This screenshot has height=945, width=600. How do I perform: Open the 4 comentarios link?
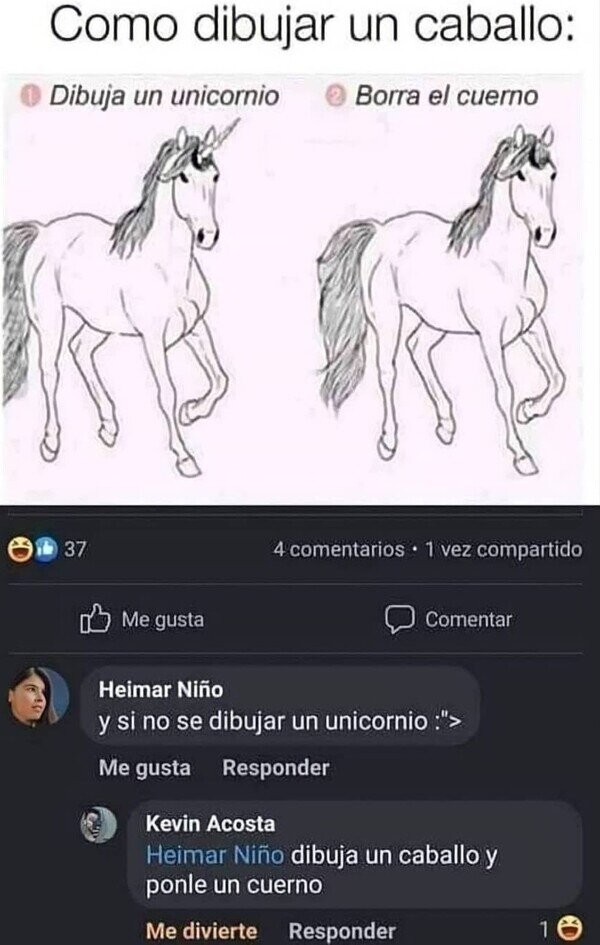339,550
